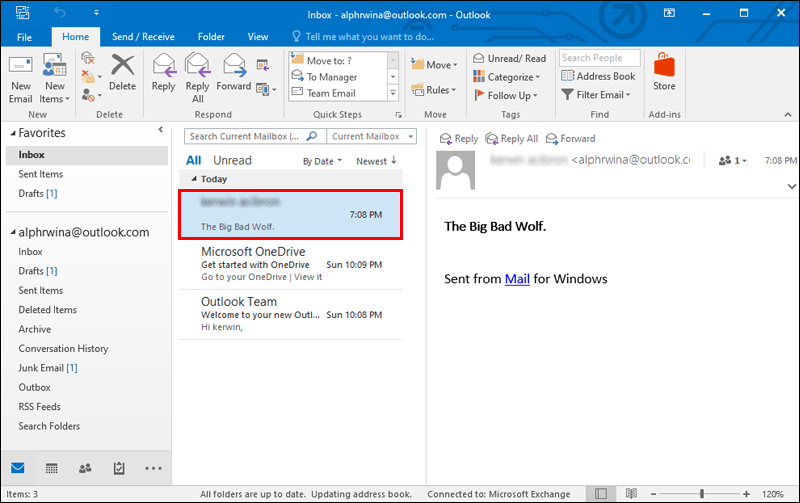Open the Microsoft OneDrive message

pos(290,264)
